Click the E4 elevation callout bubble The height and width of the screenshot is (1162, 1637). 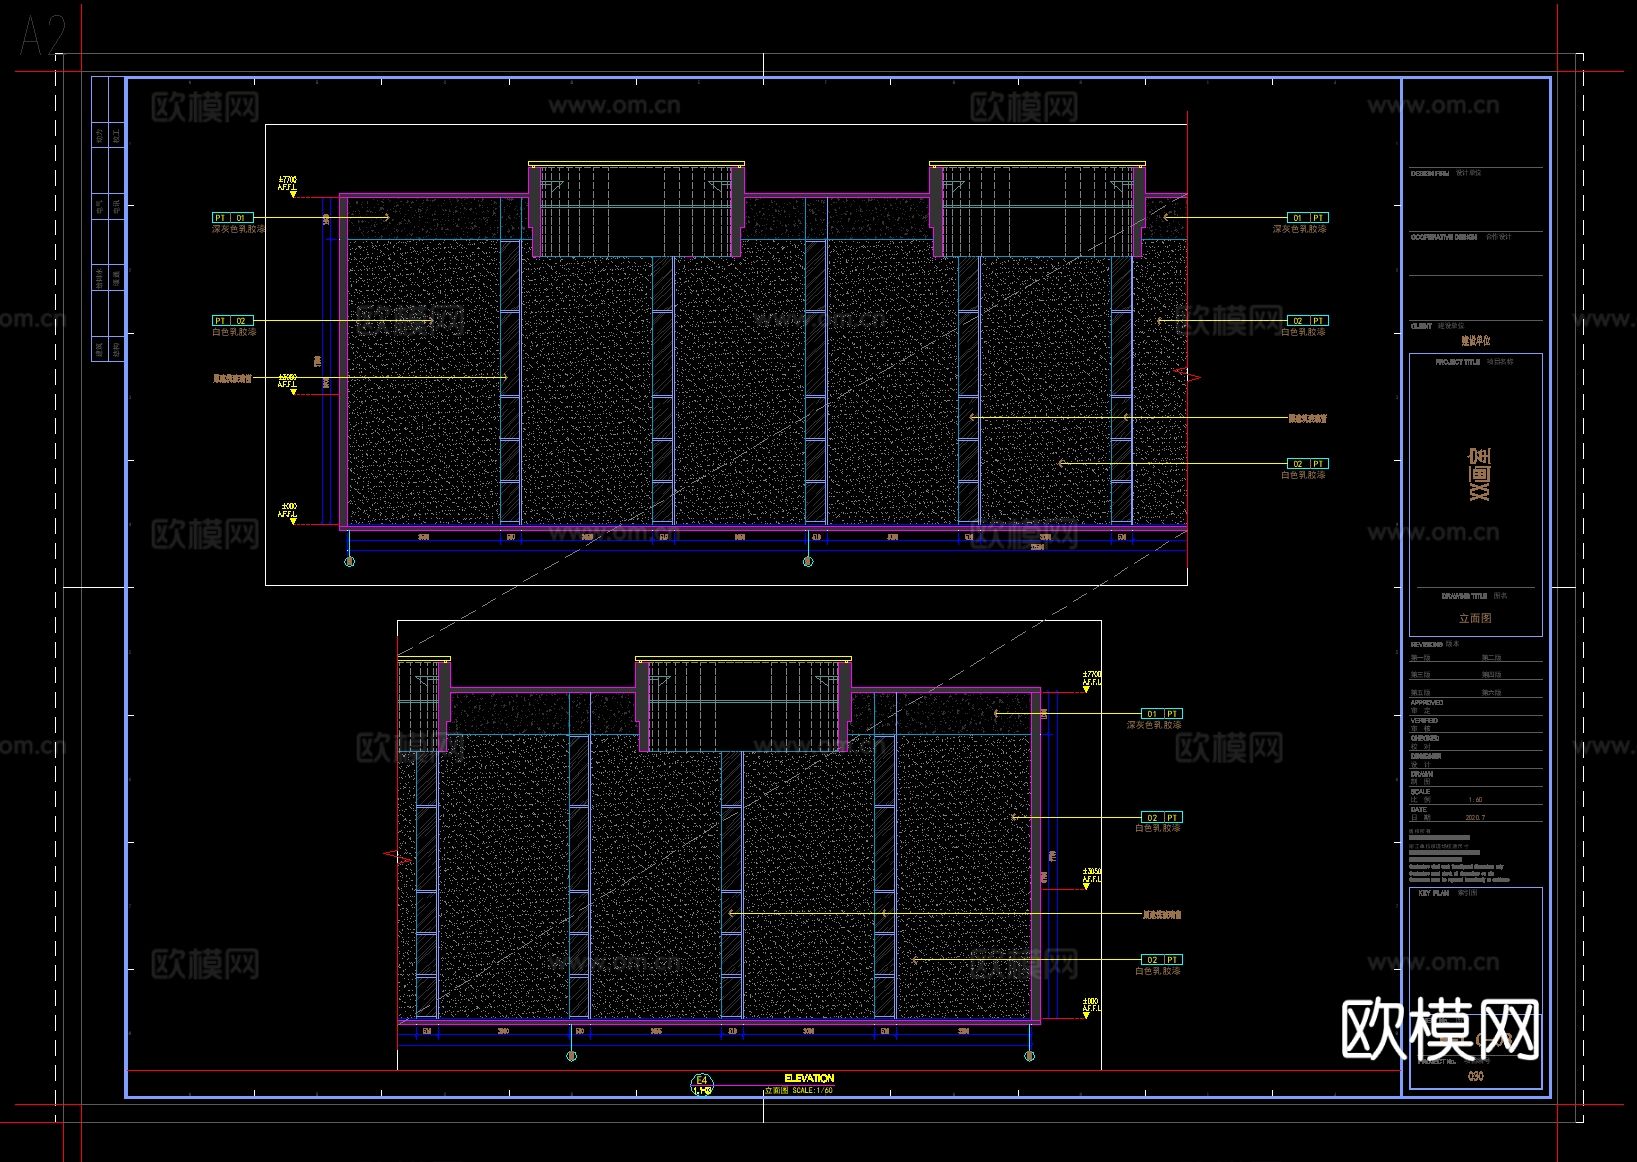702,1084
